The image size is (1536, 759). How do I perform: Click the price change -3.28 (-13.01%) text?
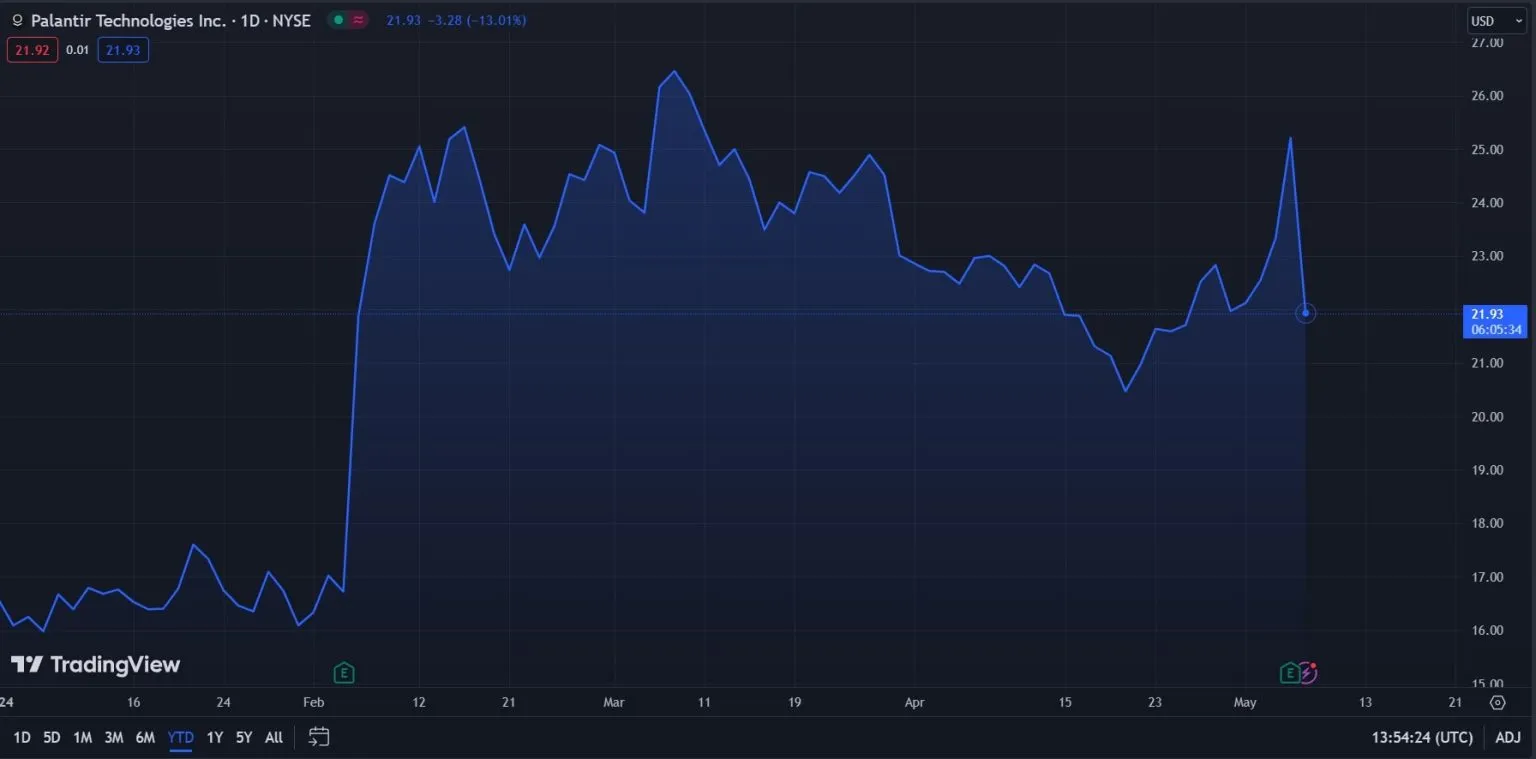click(478, 20)
